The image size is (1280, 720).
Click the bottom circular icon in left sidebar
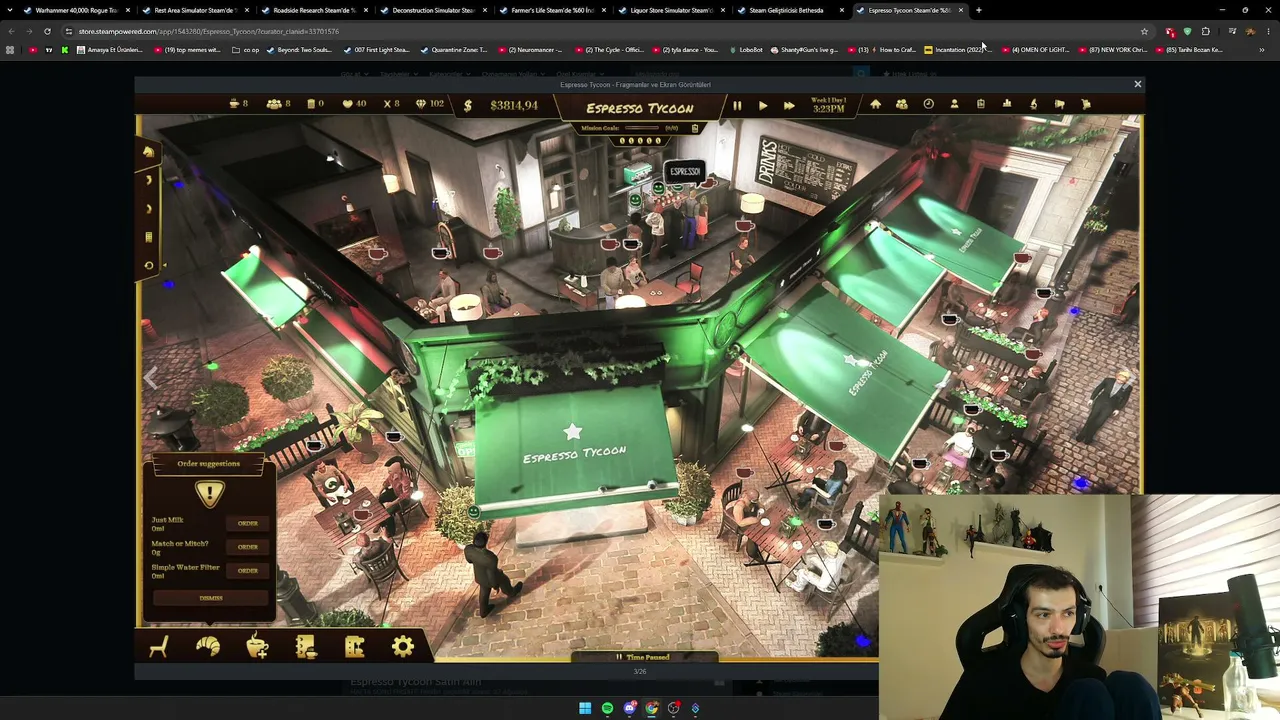click(x=149, y=265)
